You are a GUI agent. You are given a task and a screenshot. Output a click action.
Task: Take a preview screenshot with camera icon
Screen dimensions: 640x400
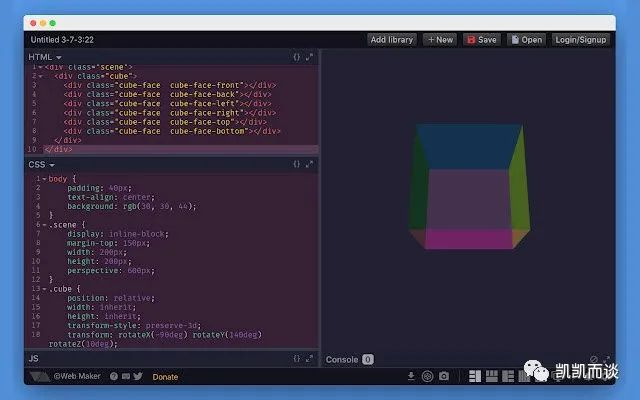[x=444, y=376]
